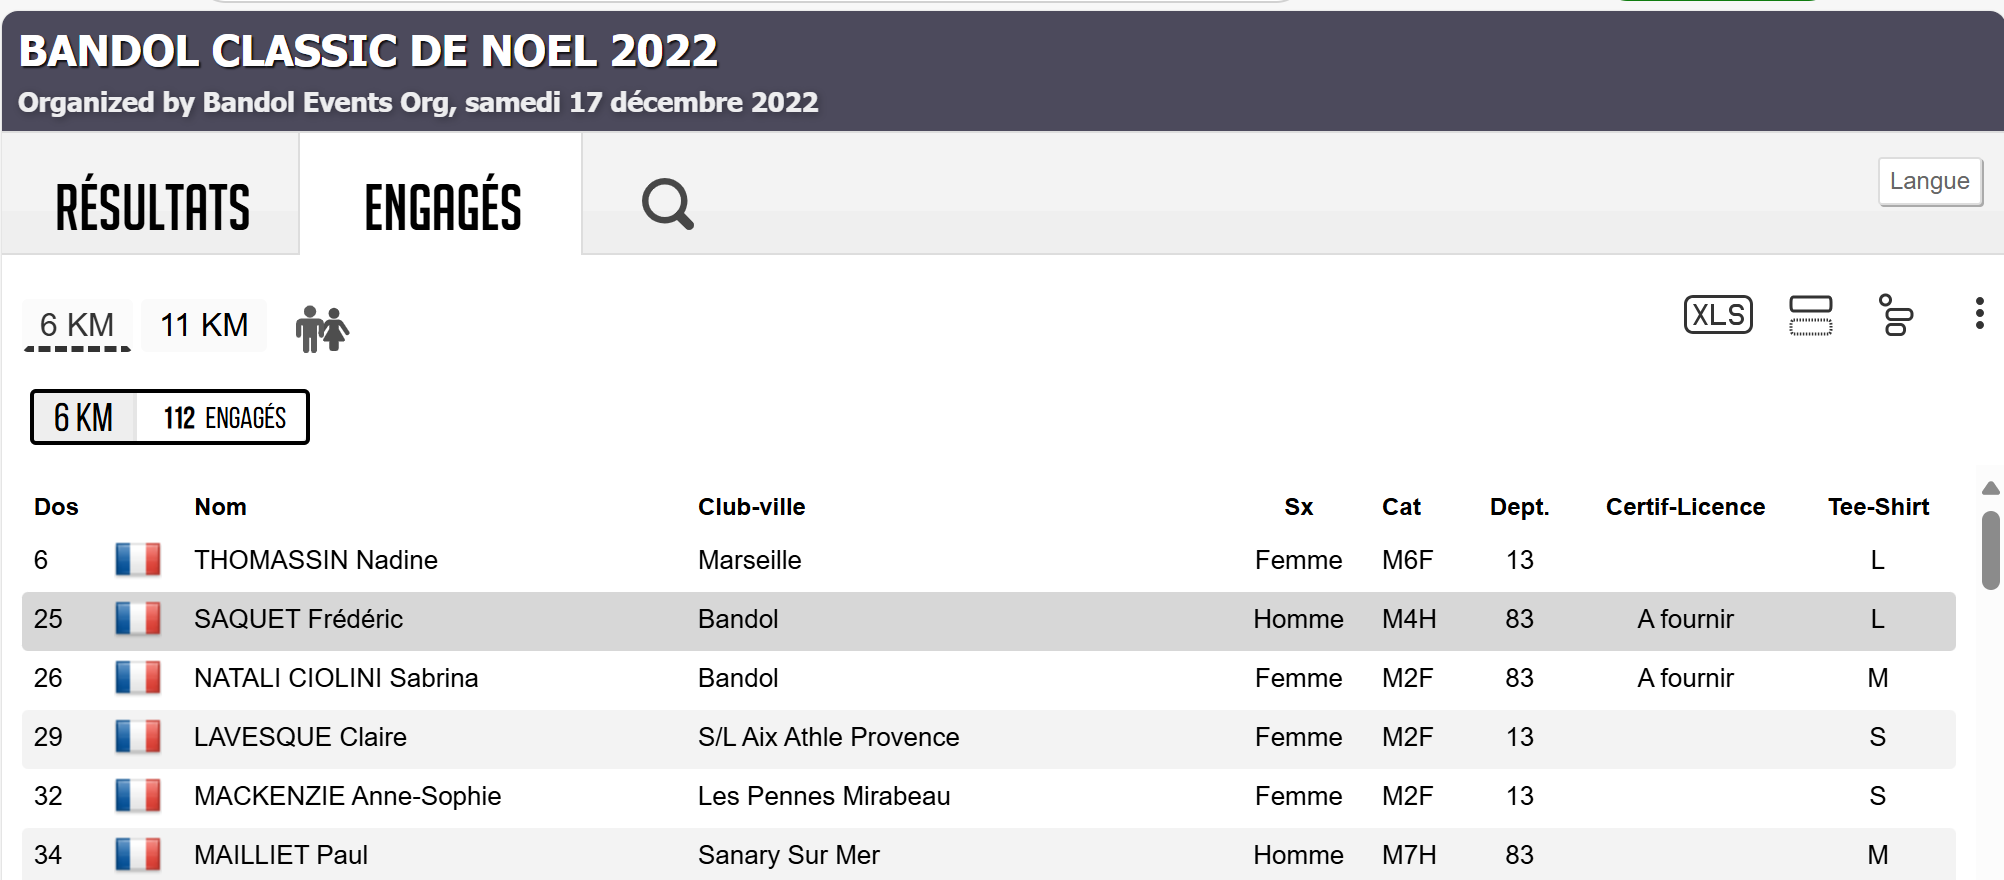Switch to the RÉSULTATS tab
Viewport: 2004px width, 880px height.
152,207
